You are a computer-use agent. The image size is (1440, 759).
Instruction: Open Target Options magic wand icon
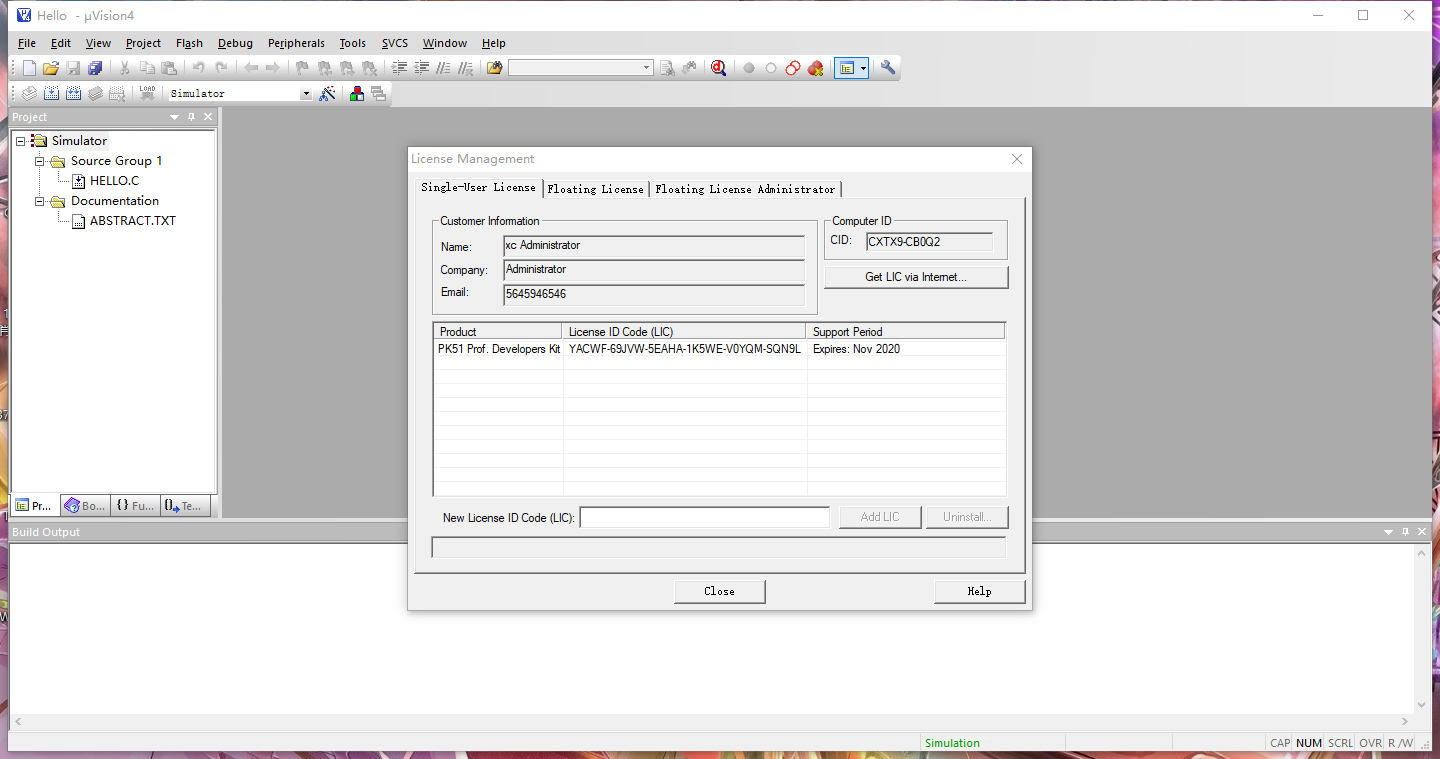coord(327,93)
